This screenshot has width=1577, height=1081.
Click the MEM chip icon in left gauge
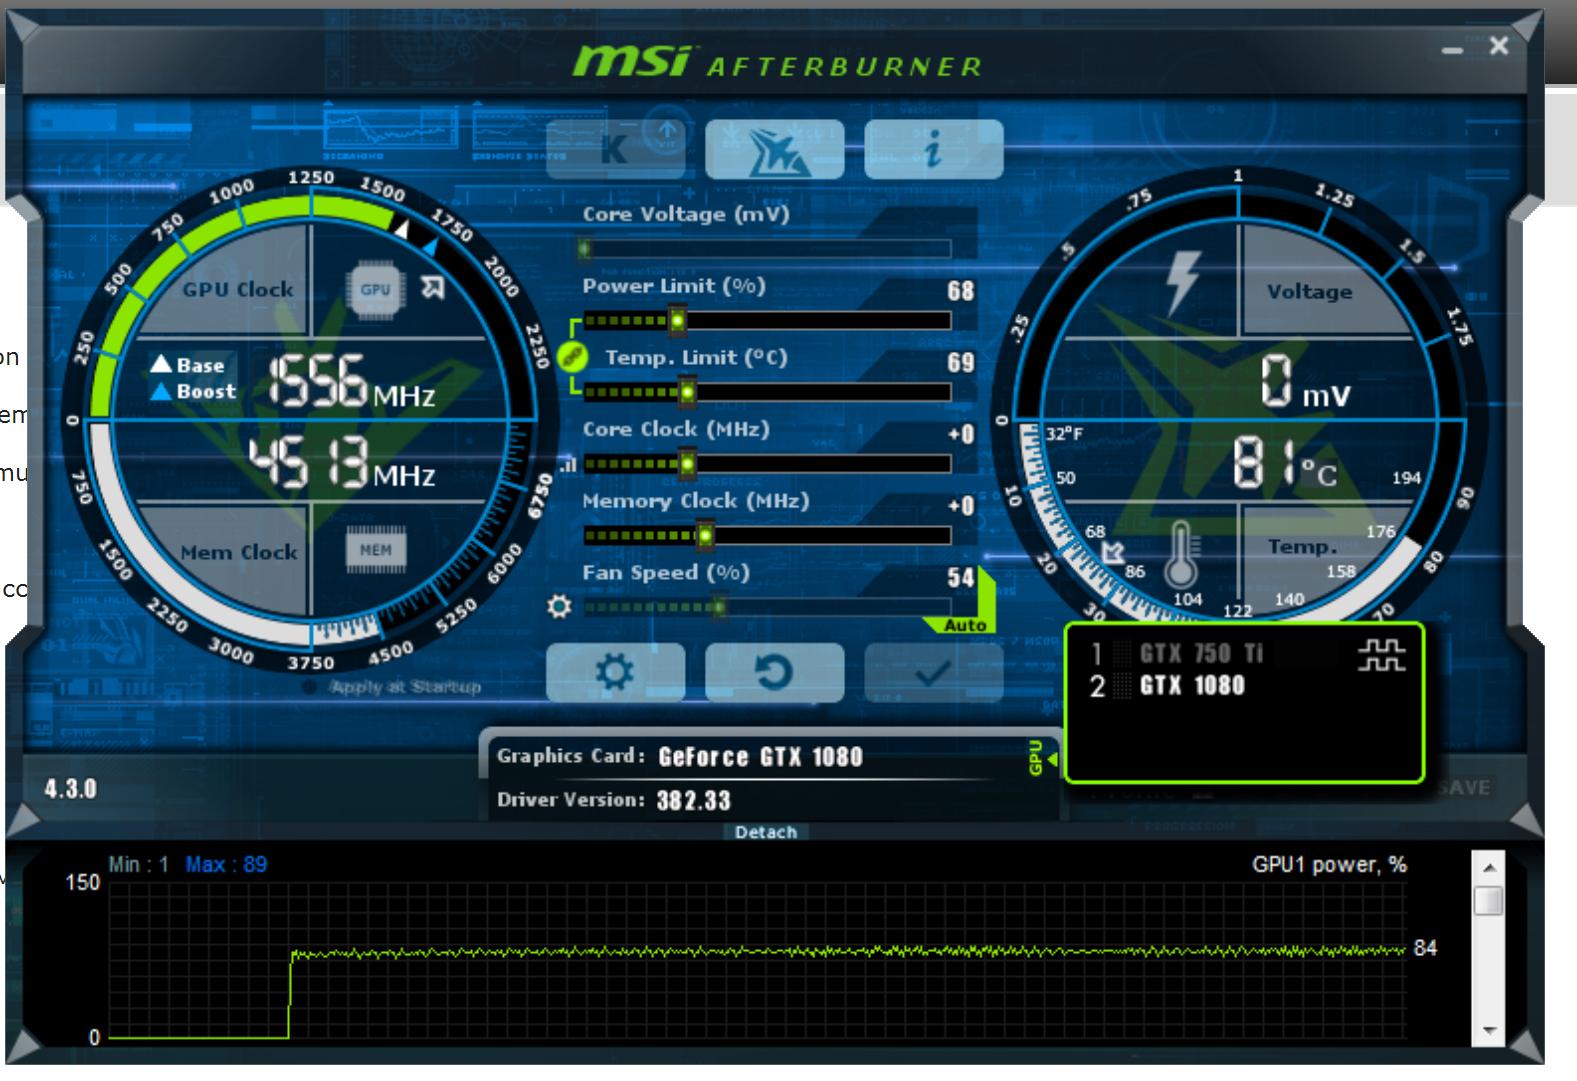[376, 549]
